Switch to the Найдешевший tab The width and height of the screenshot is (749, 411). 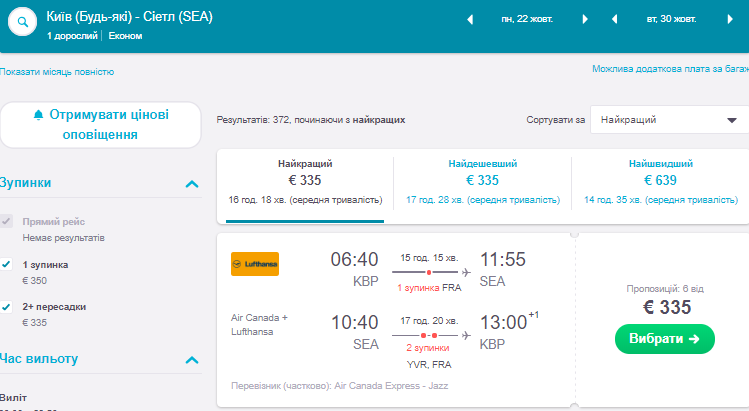click(482, 180)
